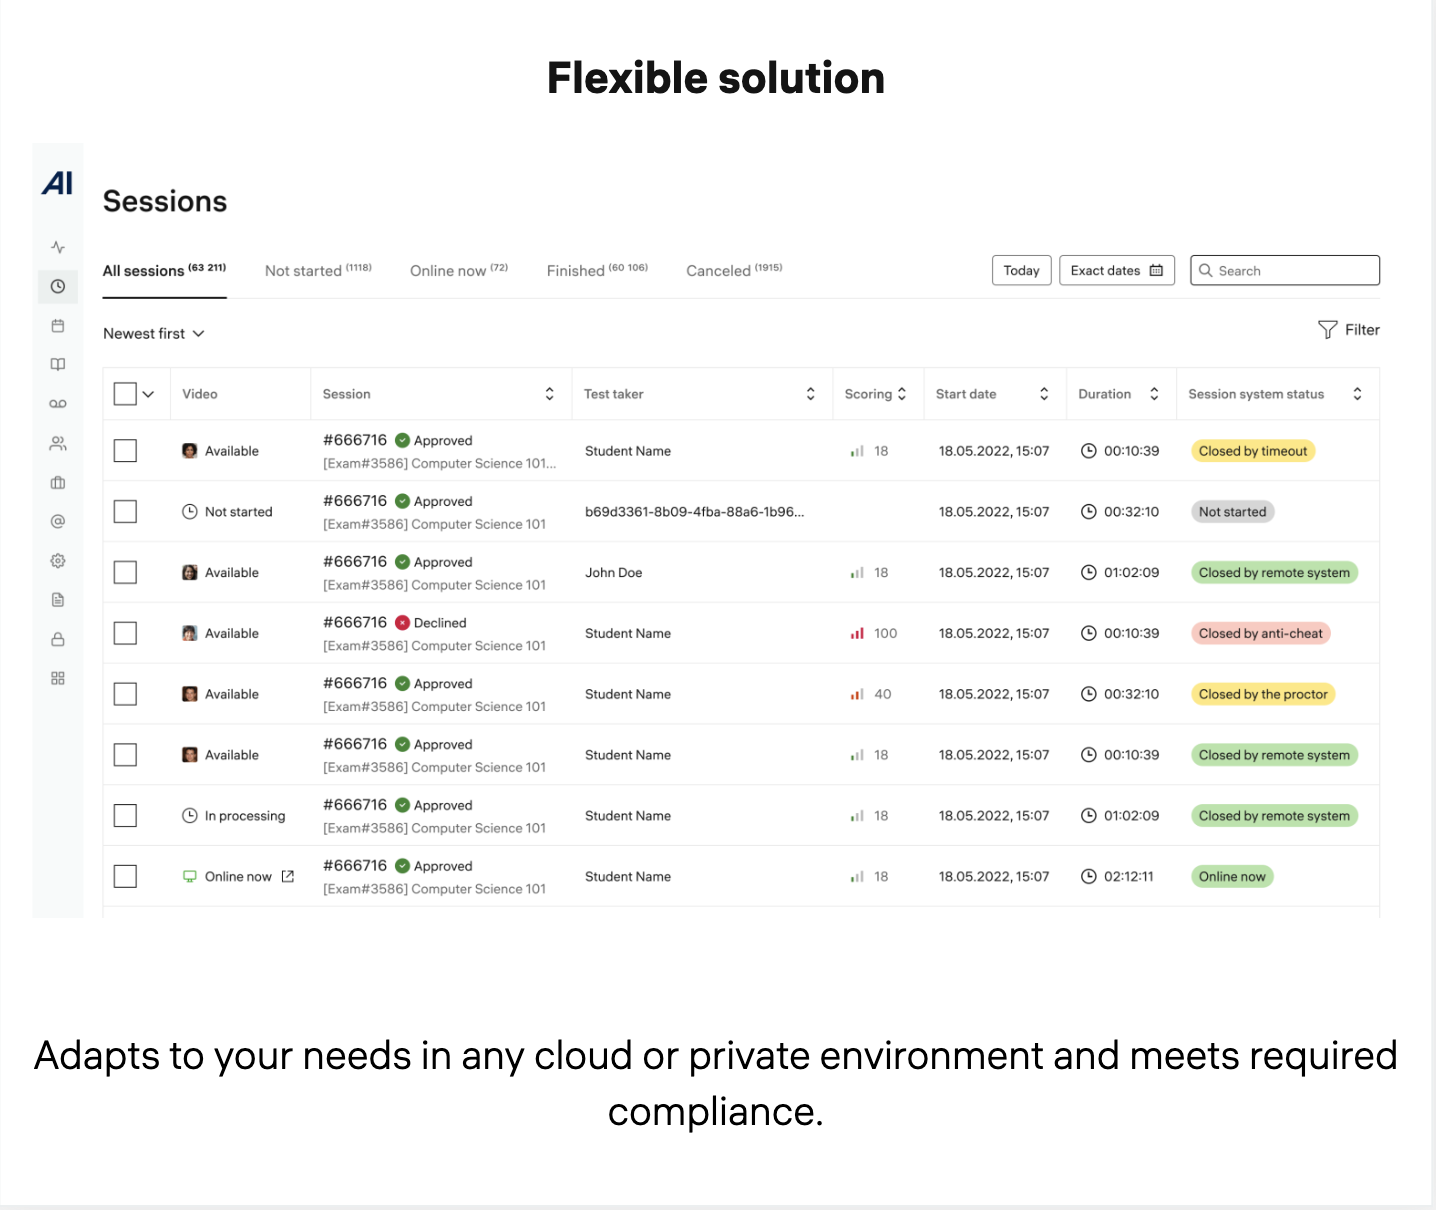Open settings gear icon in sidebar

[57, 560]
